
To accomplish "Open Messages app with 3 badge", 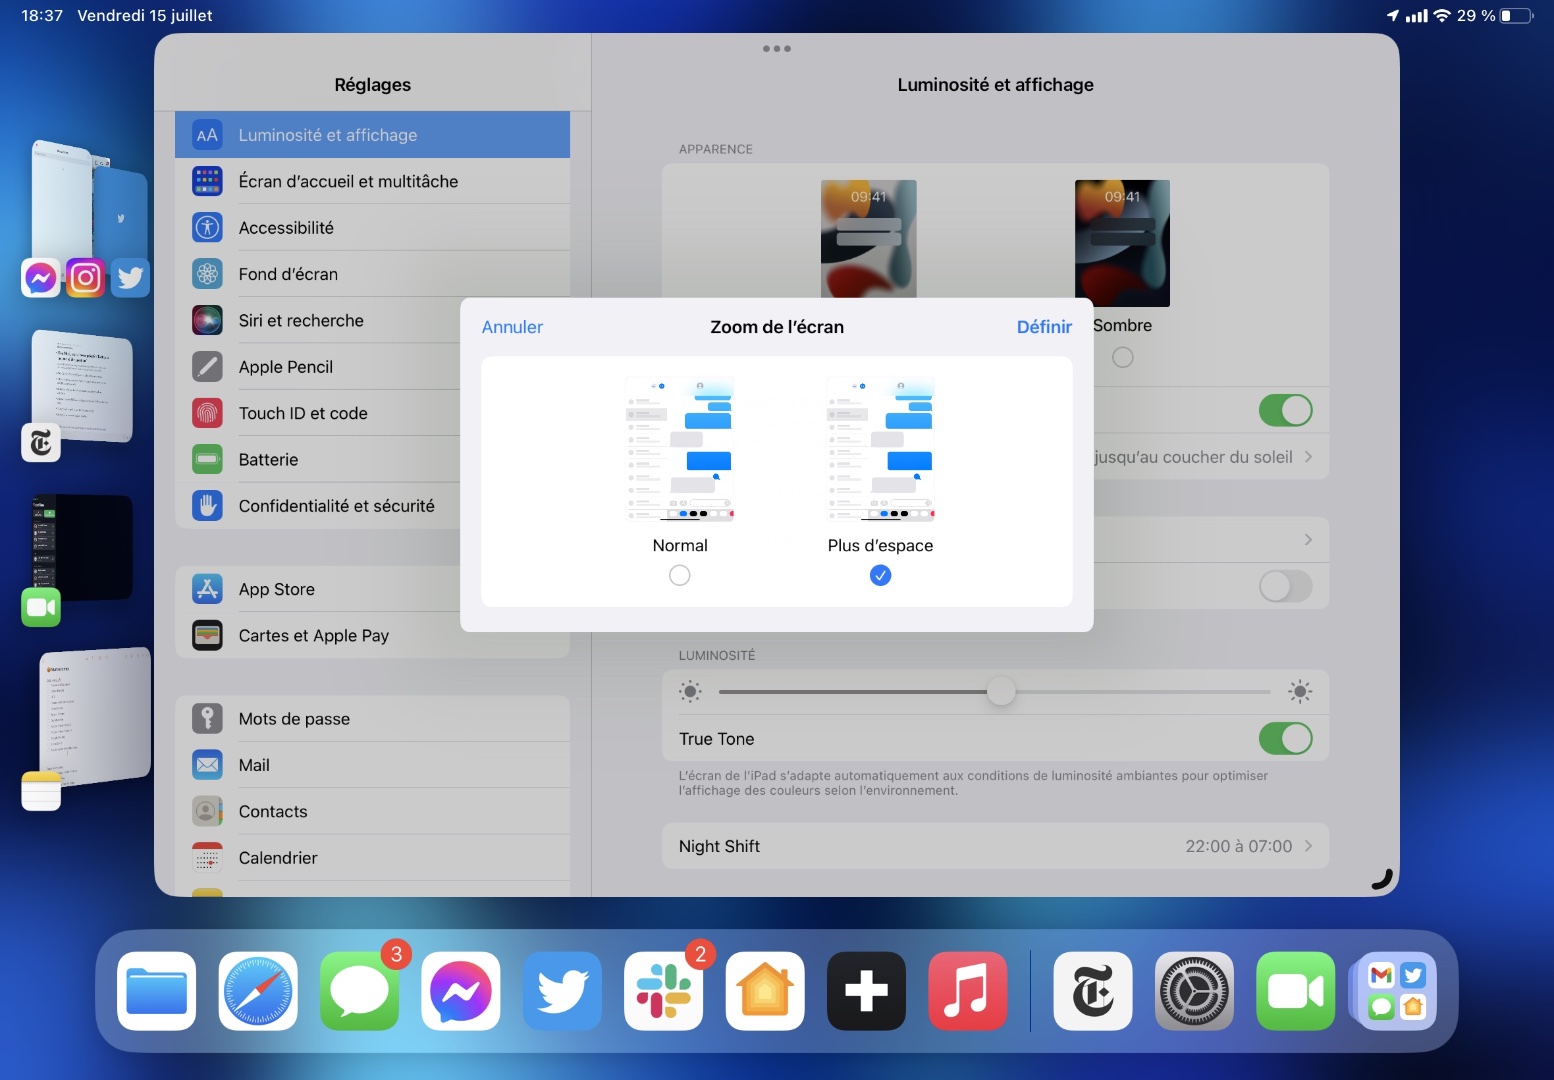I will click(x=360, y=991).
